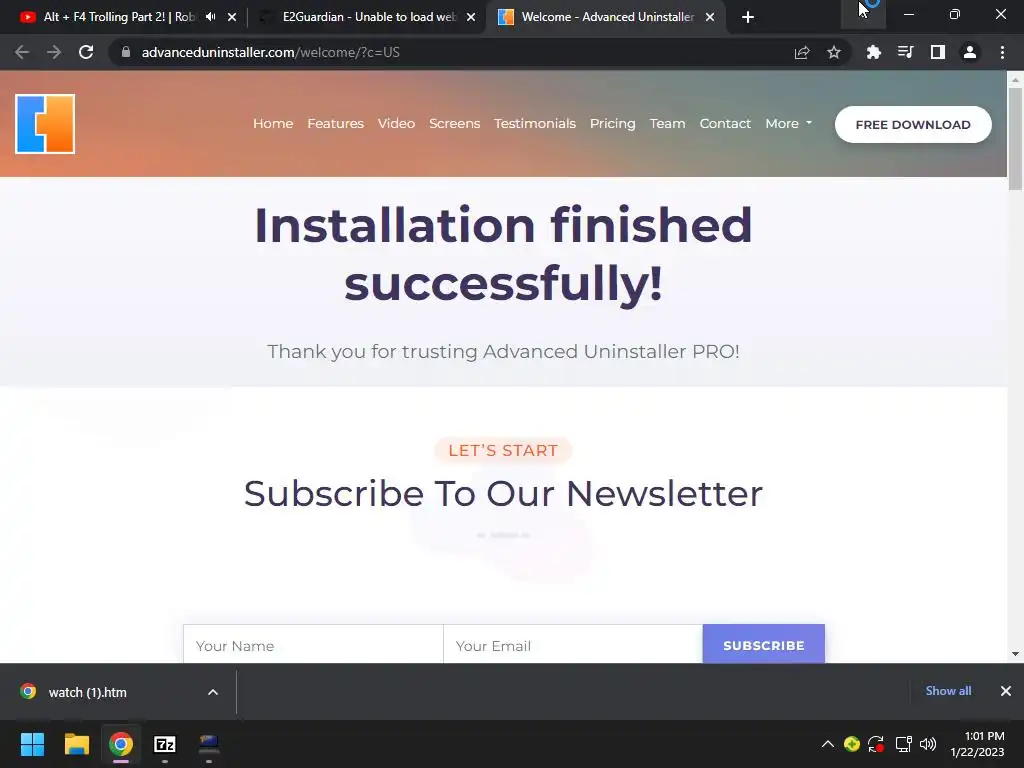
Task: Select the Welcome - Advanced Uninstaller tab
Action: 607,17
